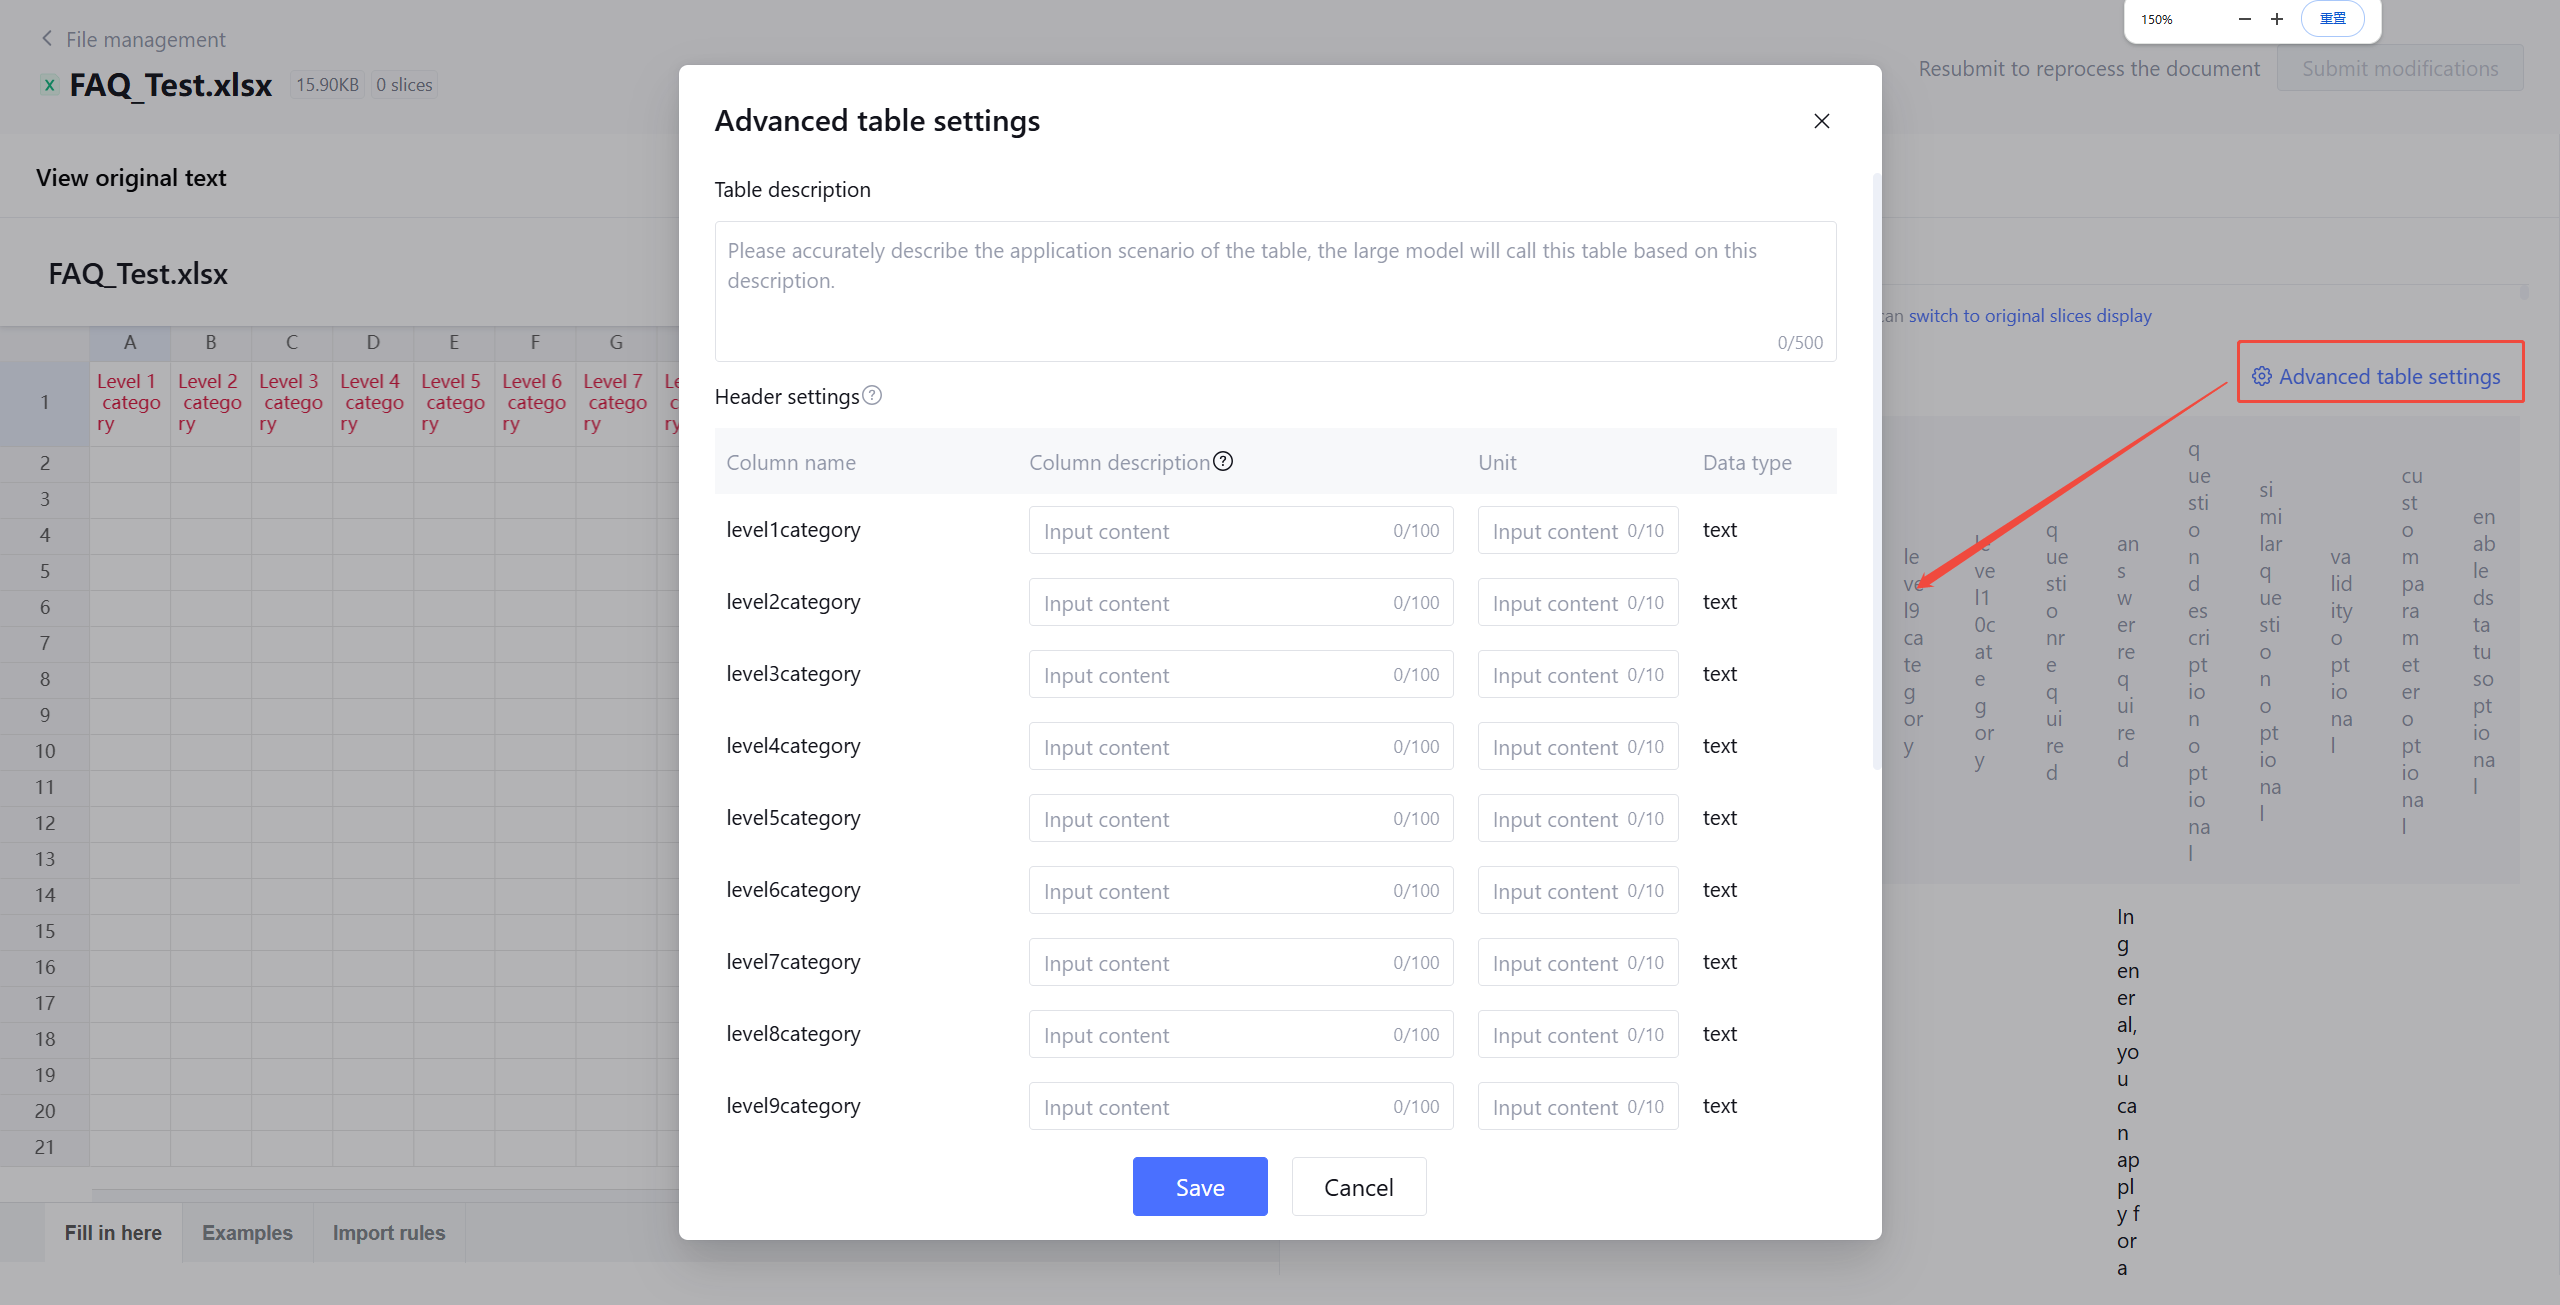Viewport: 2560px width, 1305px height.
Task: Close the Advanced table settings dialog
Action: click(x=1821, y=121)
